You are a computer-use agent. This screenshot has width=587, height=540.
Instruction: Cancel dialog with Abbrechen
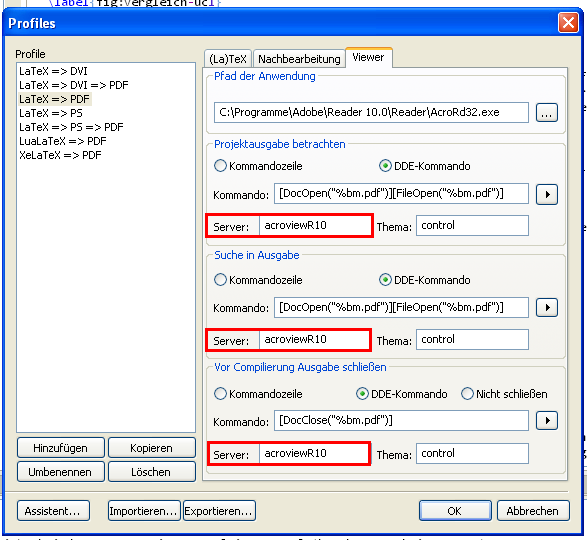(x=533, y=511)
